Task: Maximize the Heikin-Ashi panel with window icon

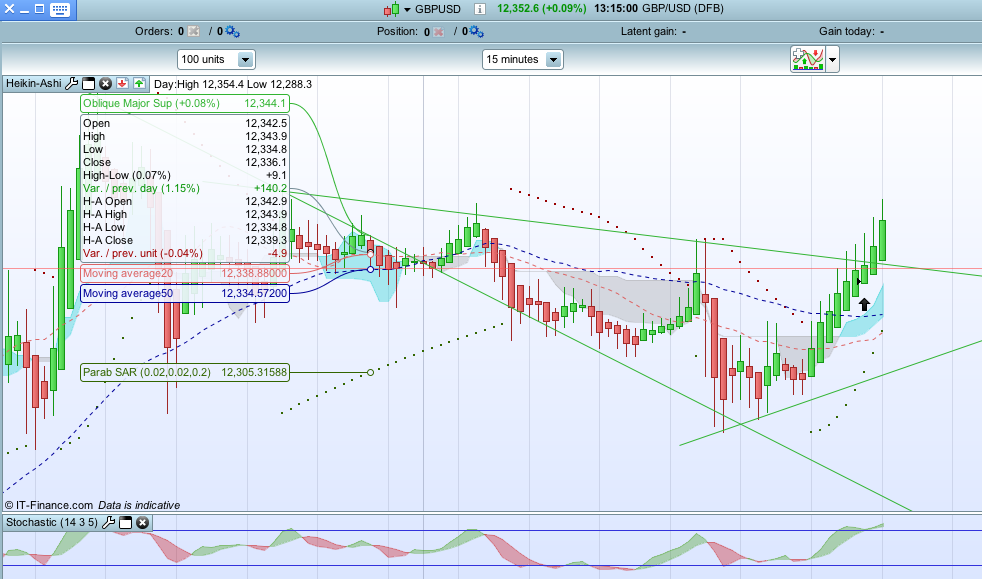Action: (89, 83)
